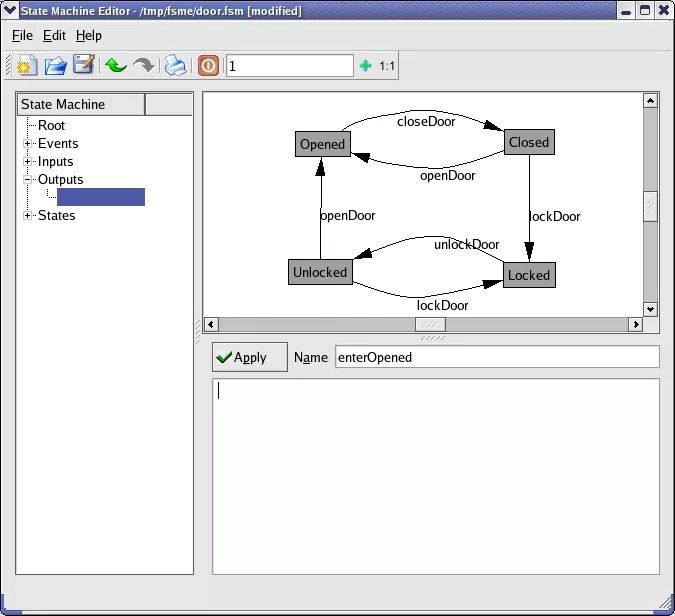Expand the States tree node
This screenshot has width=675, height=616.
28,215
